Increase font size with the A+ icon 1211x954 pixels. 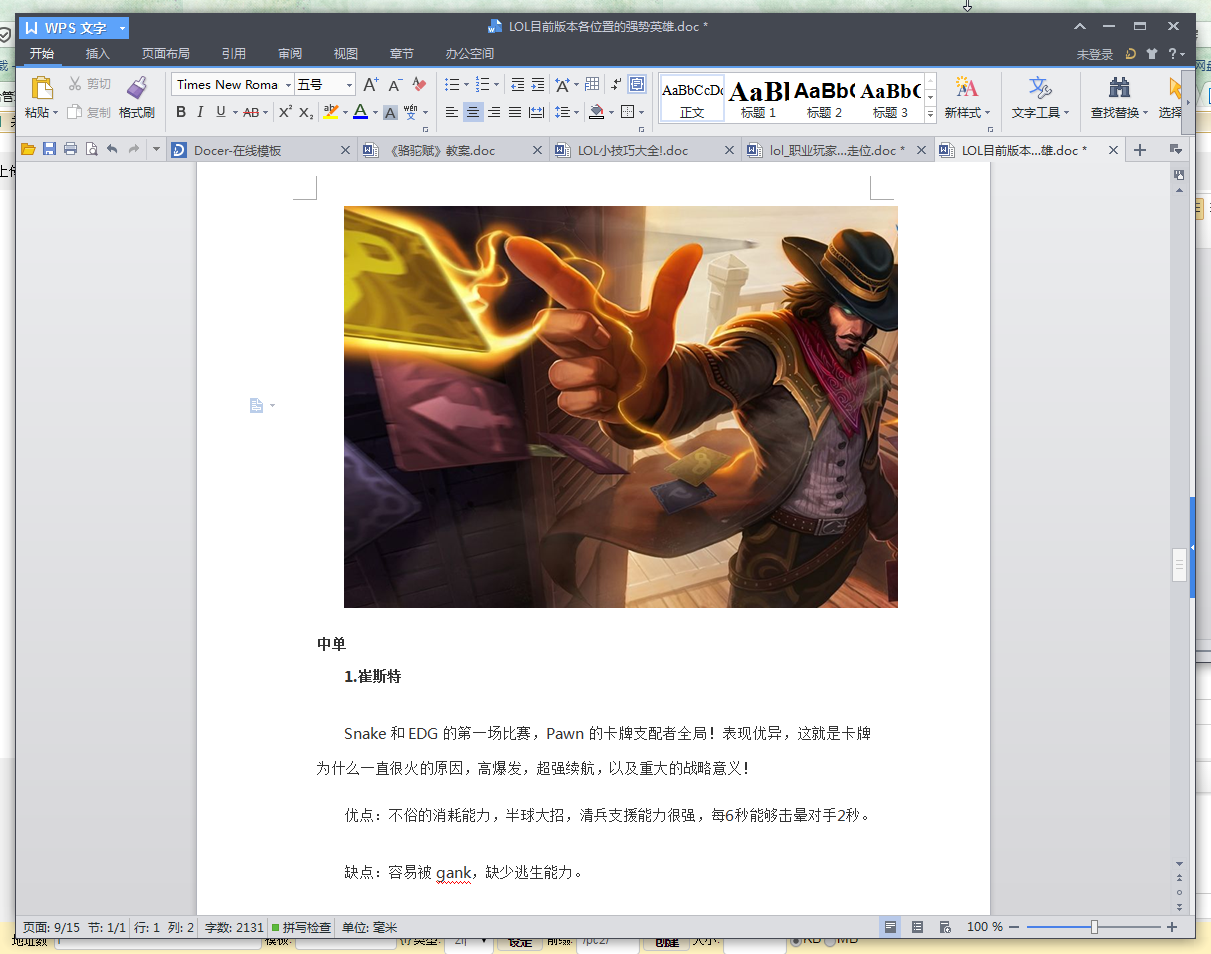click(370, 85)
